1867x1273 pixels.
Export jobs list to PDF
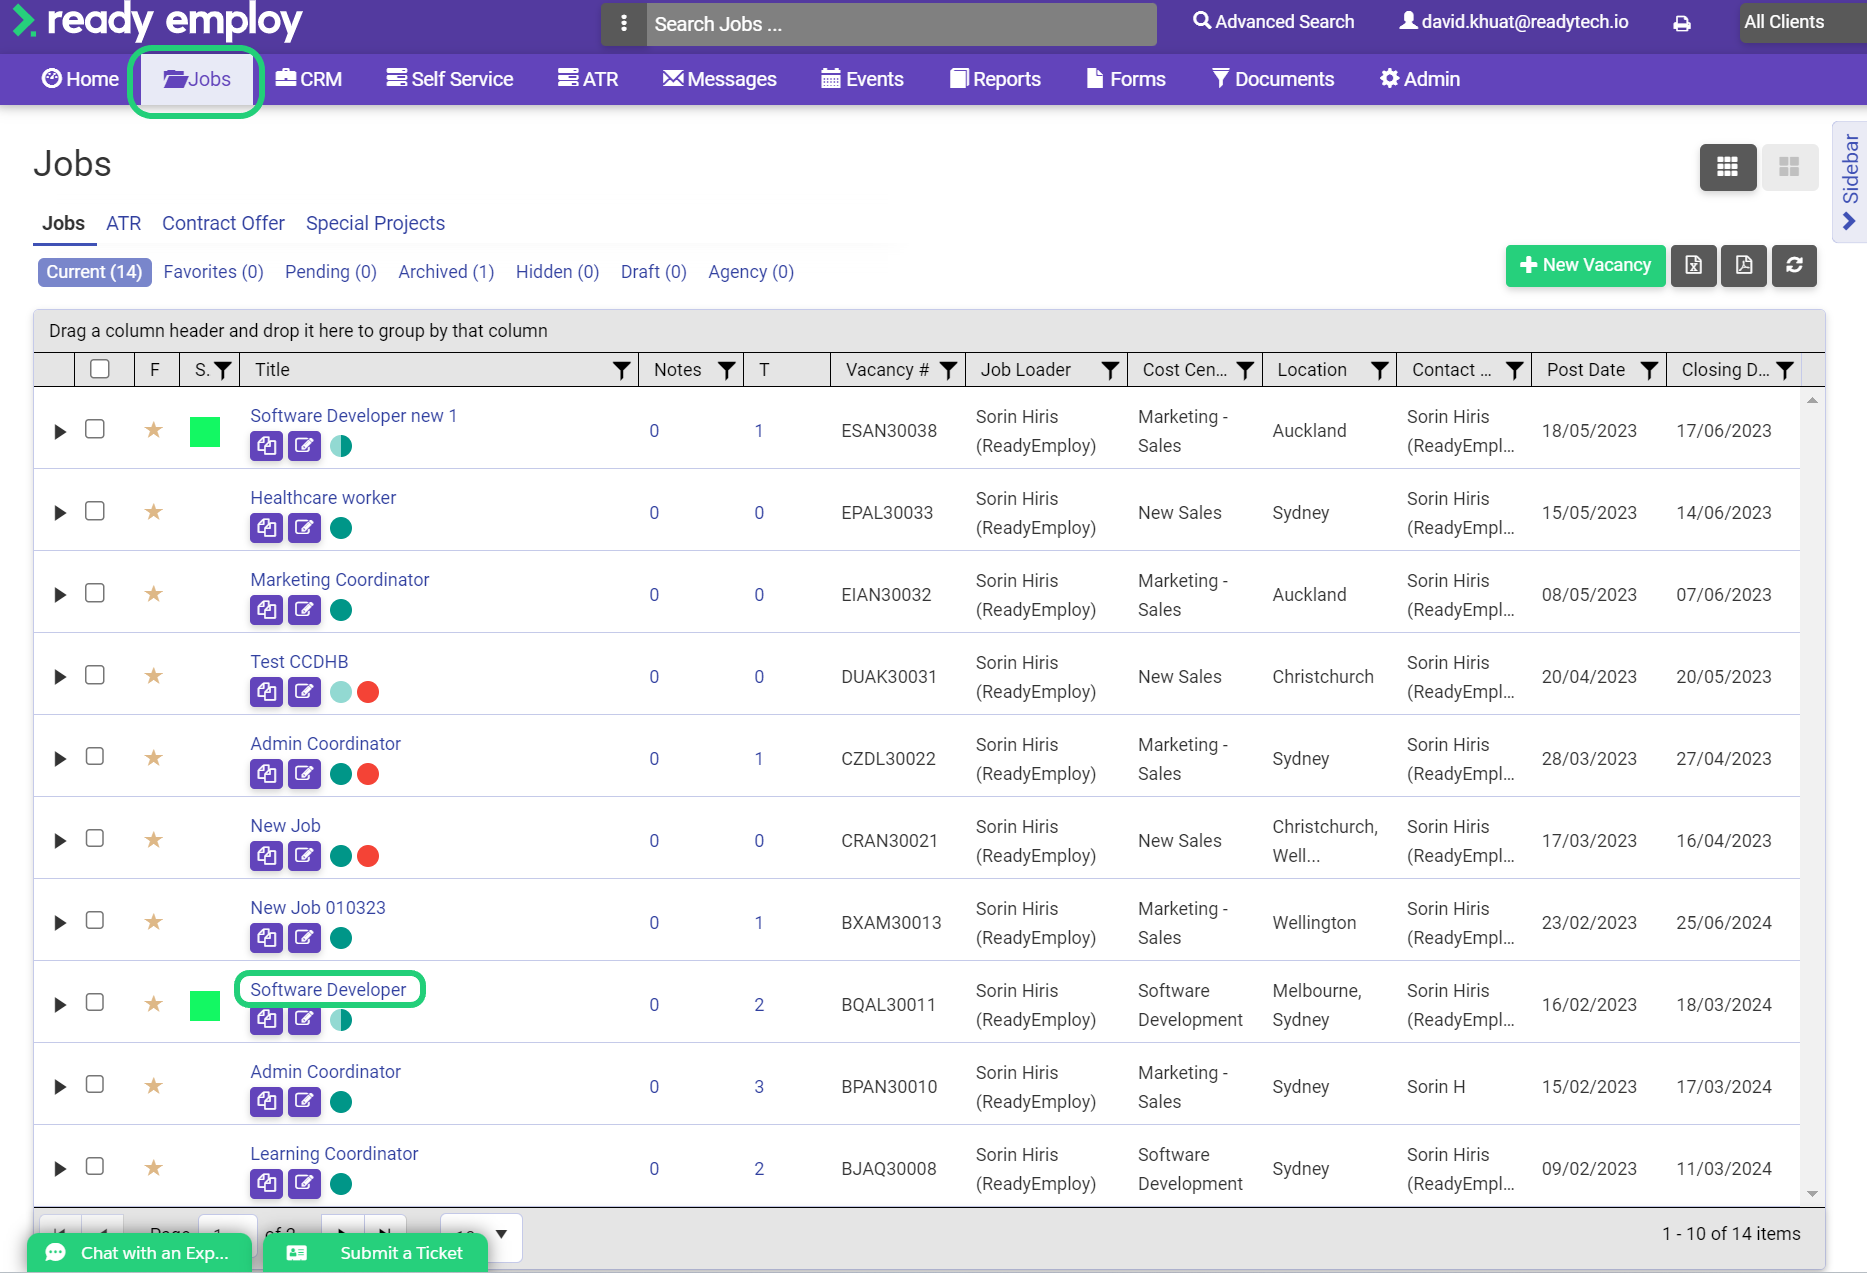pos(1743,265)
